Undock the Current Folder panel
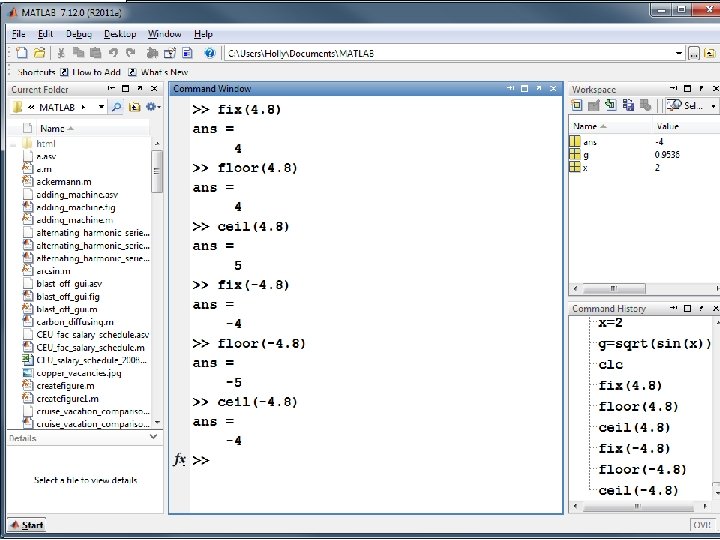Screen dimensions: 720x540 click(x=140, y=89)
